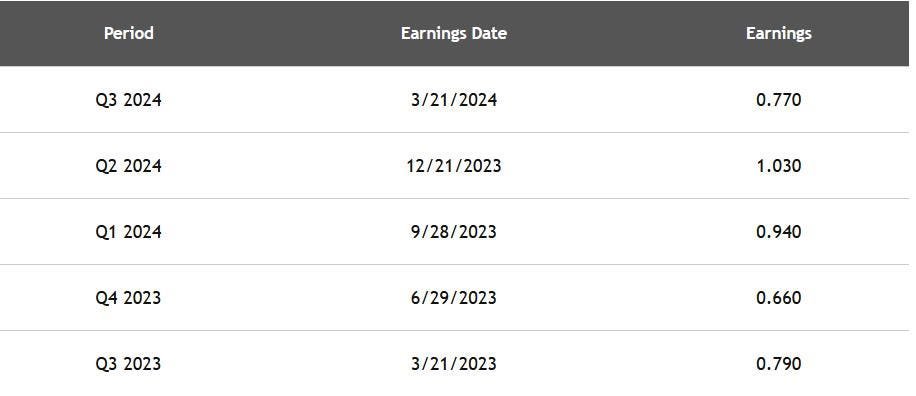
Task: Click the 1.030 earnings value
Action: click(778, 166)
